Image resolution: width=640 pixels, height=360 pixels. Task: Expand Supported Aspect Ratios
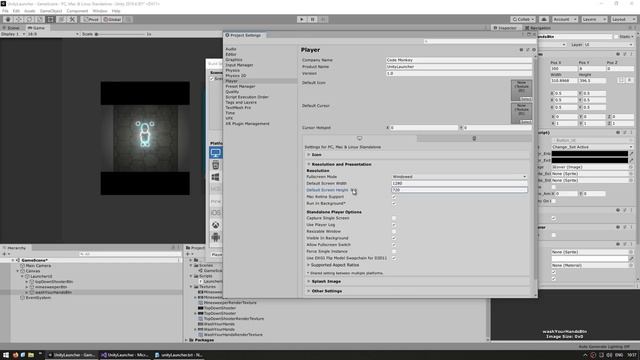tap(333, 265)
